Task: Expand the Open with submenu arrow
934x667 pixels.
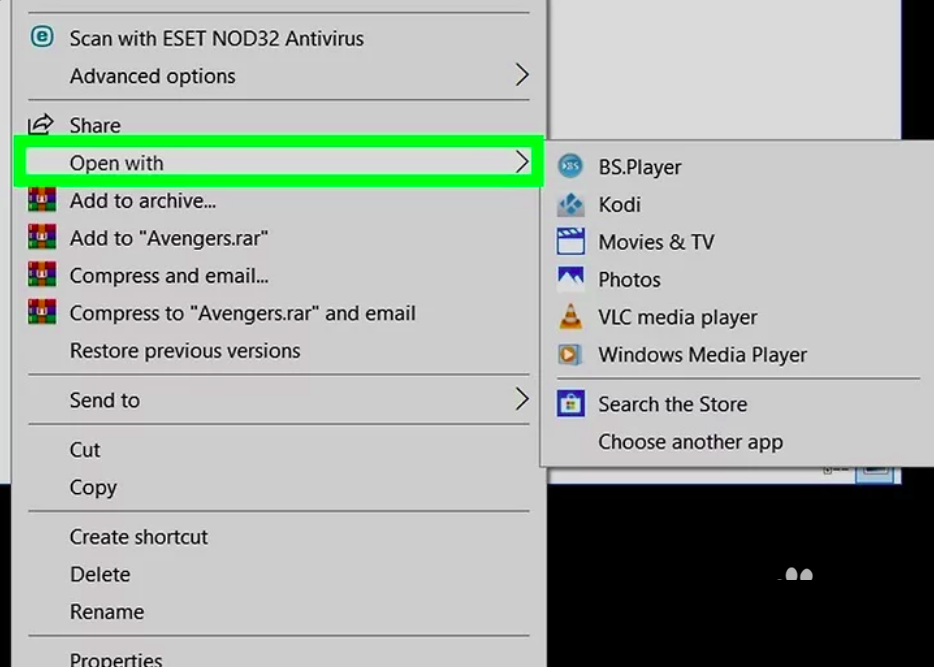Action: [x=522, y=162]
